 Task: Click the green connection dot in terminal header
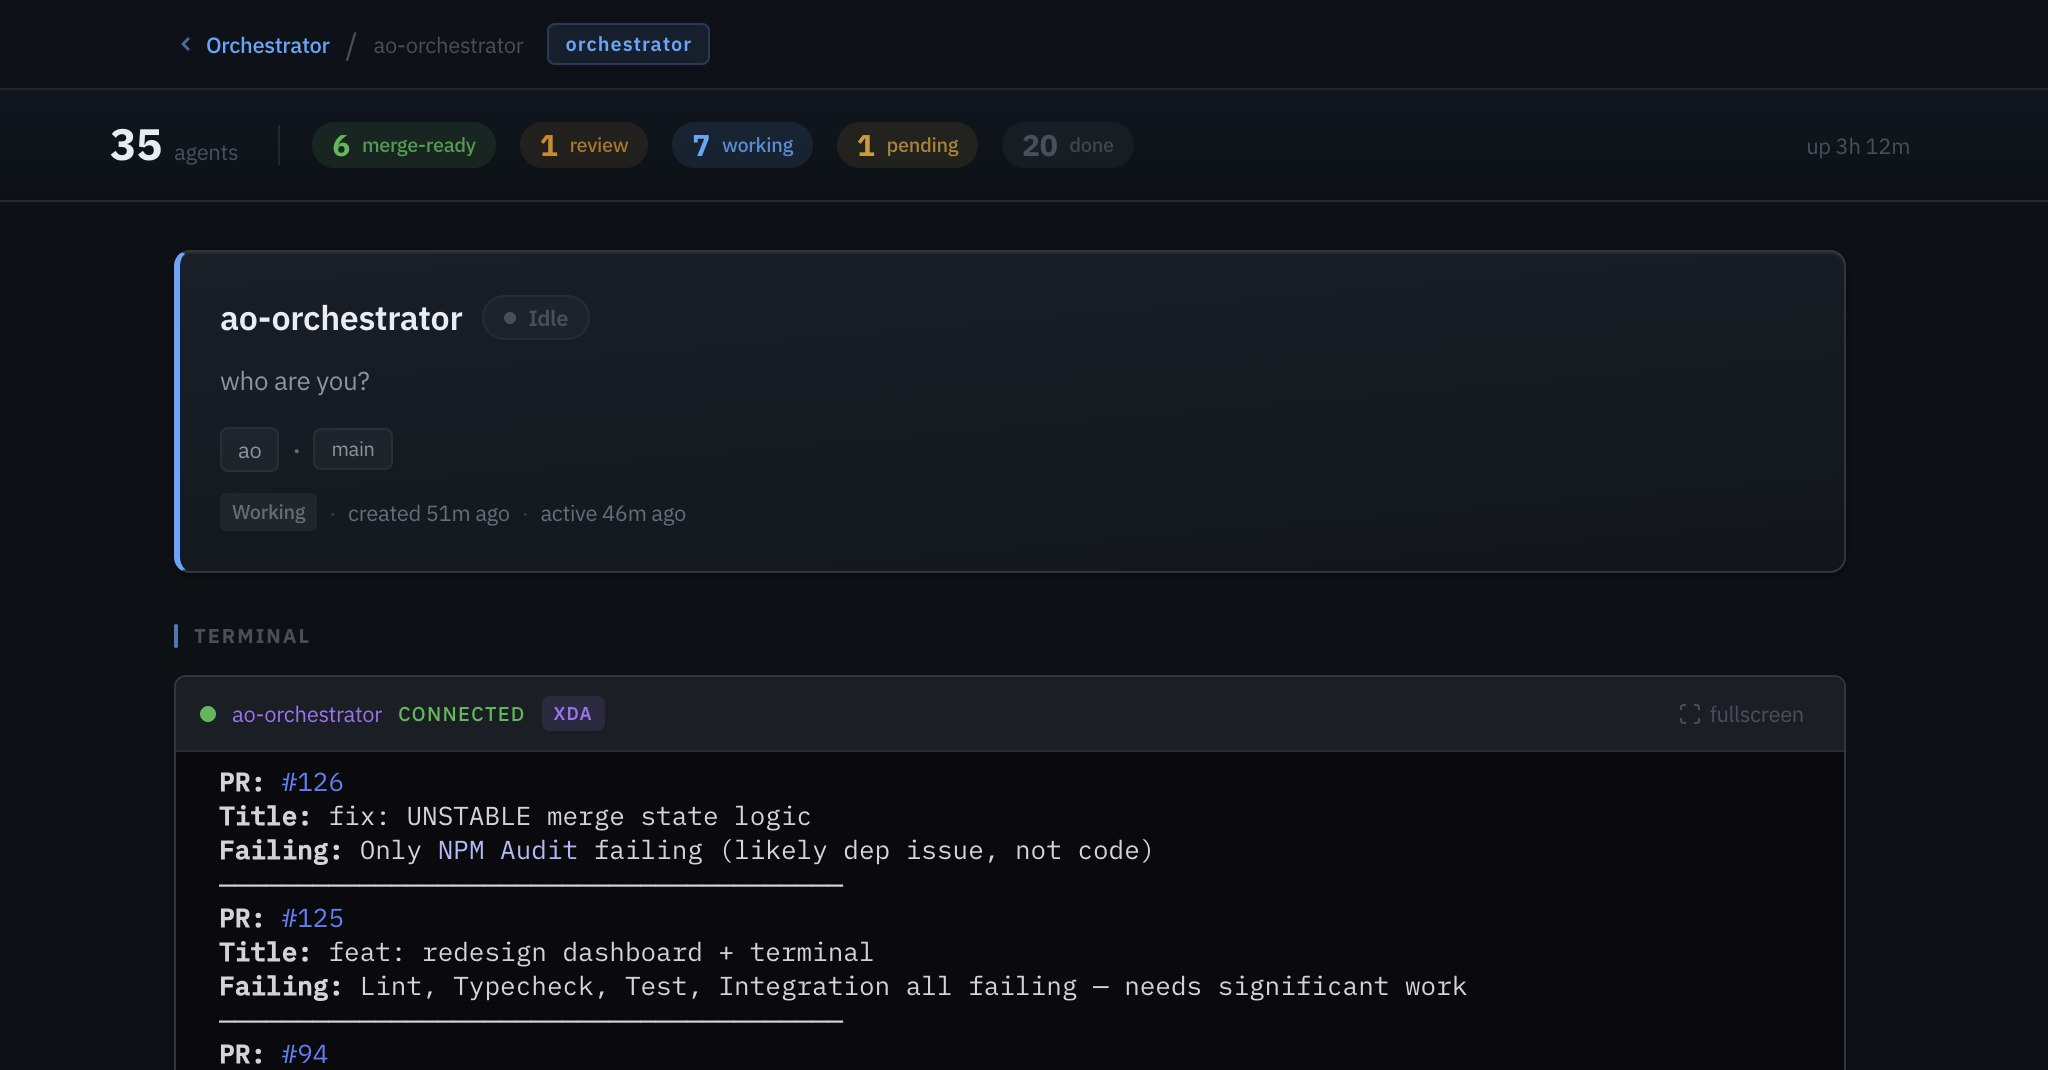[x=208, y=714]
